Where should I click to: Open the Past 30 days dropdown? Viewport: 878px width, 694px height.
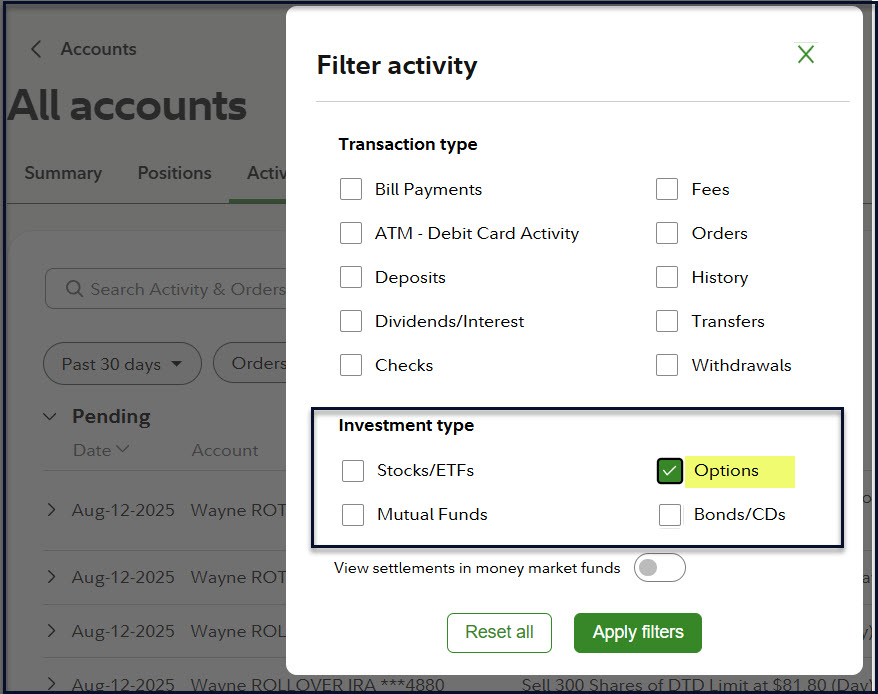(122, 364)
